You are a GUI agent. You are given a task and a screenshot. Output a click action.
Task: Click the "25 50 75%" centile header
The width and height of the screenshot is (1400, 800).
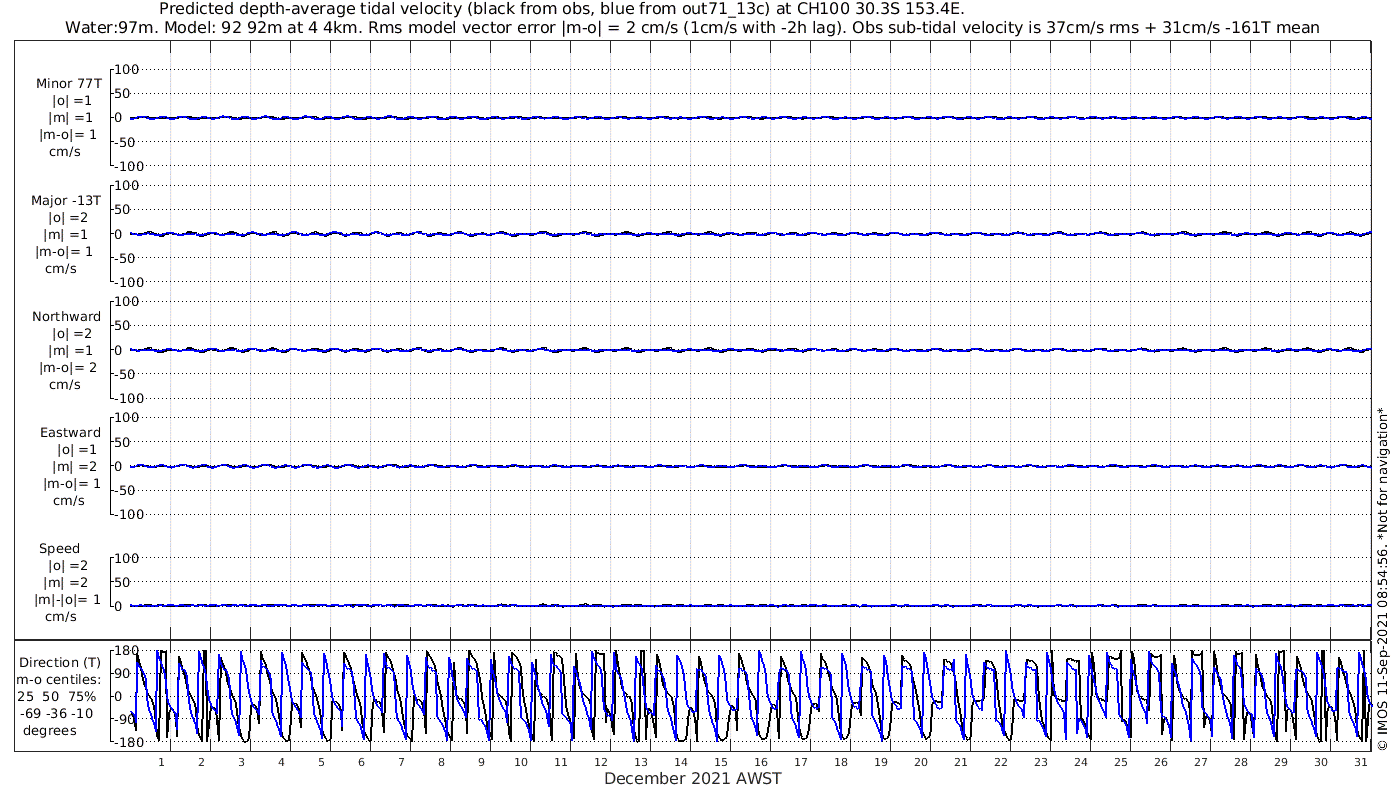(58, 696)
